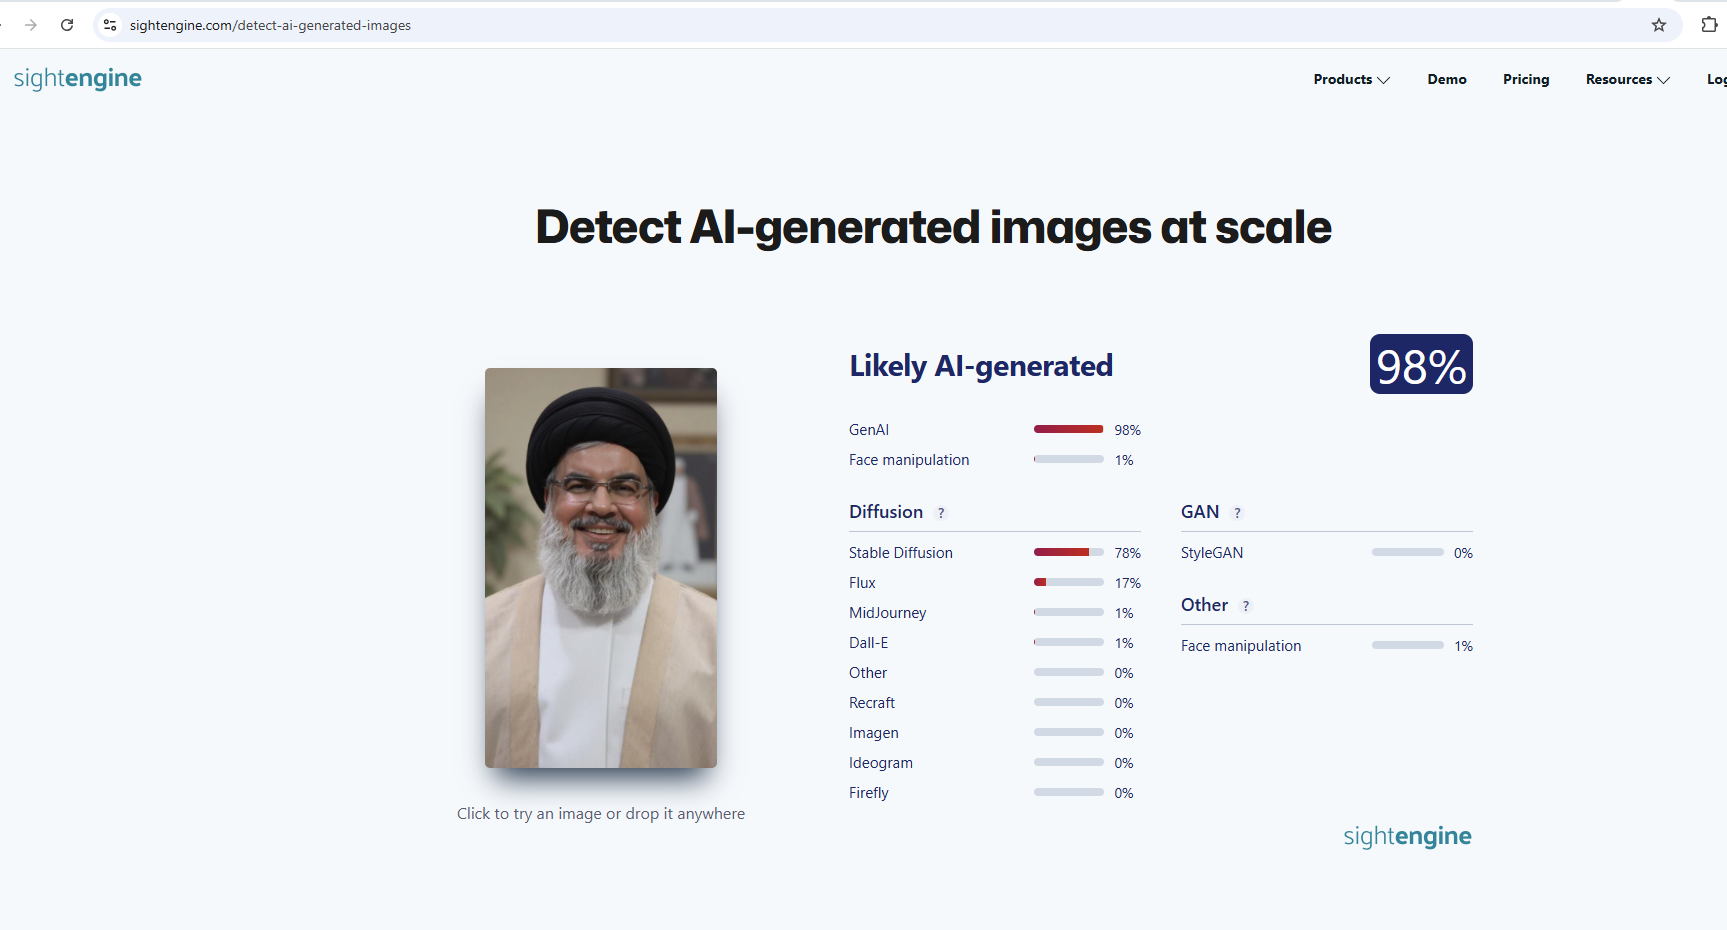Click the site information icon in address bar
1727x930 pixels.
pos(110,25)
